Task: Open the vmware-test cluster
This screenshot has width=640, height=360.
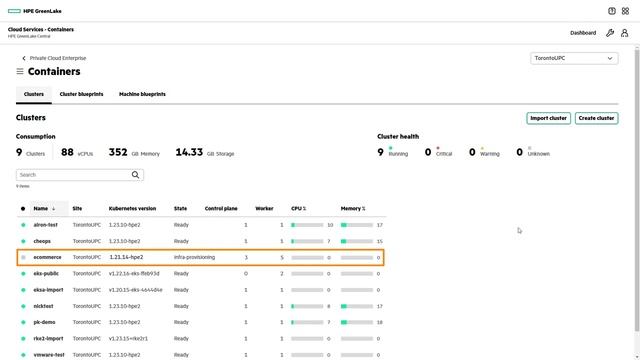Action: coord(49,355)
